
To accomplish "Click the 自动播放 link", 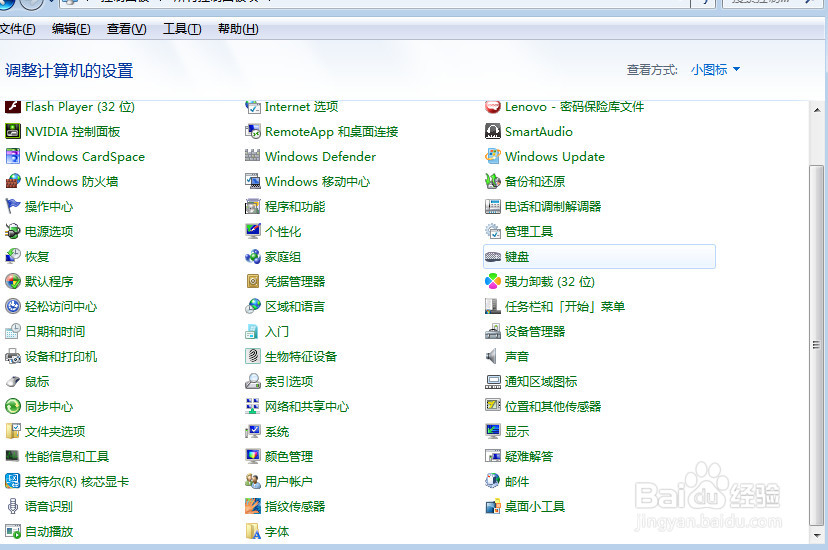I will pyautogui.click(x=49, y=532).
